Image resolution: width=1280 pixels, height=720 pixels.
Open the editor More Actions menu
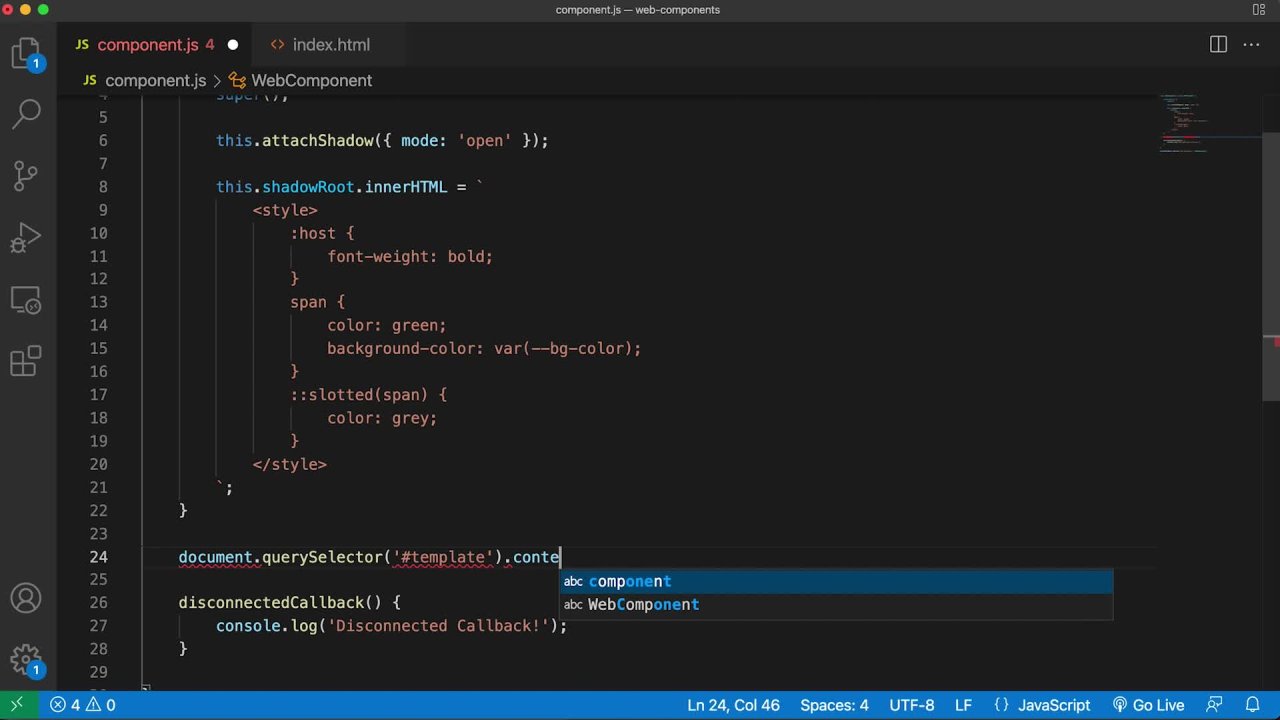[1251, 45]
